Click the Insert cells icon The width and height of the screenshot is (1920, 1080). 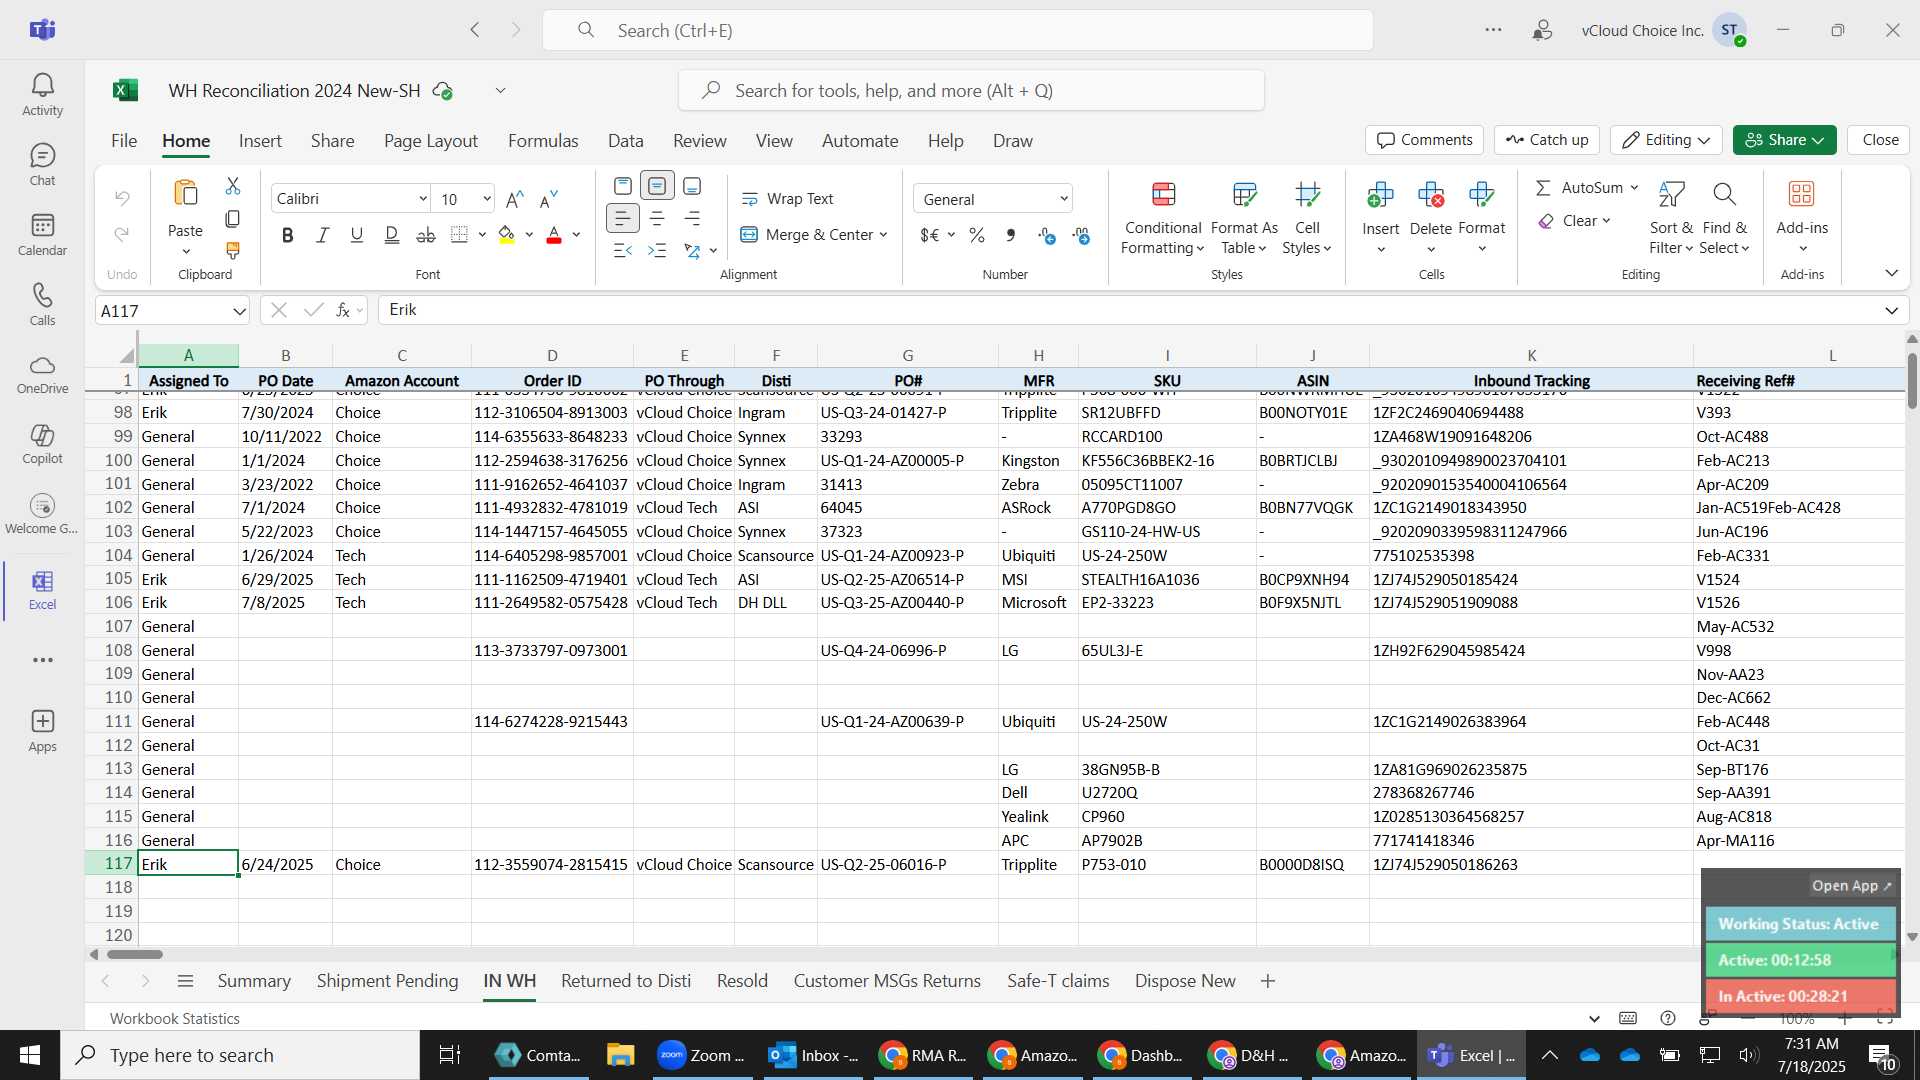(1380, 195)
